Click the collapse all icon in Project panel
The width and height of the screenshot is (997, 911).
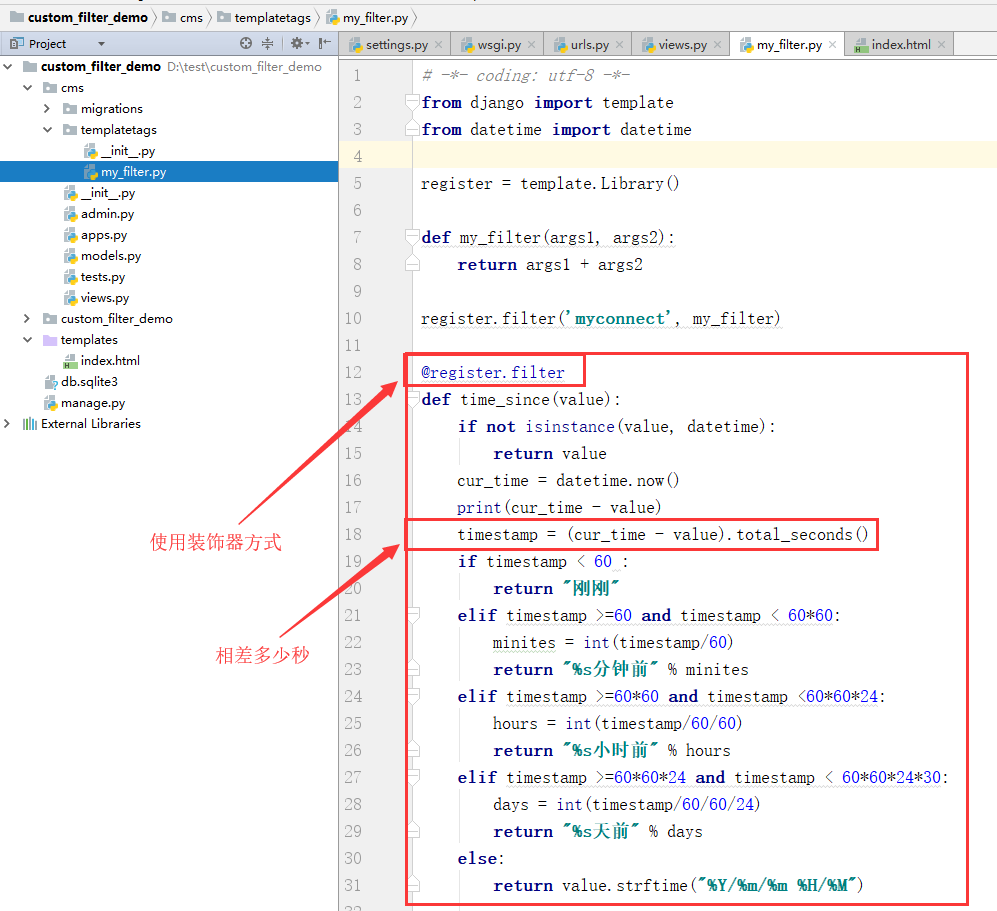268,43
